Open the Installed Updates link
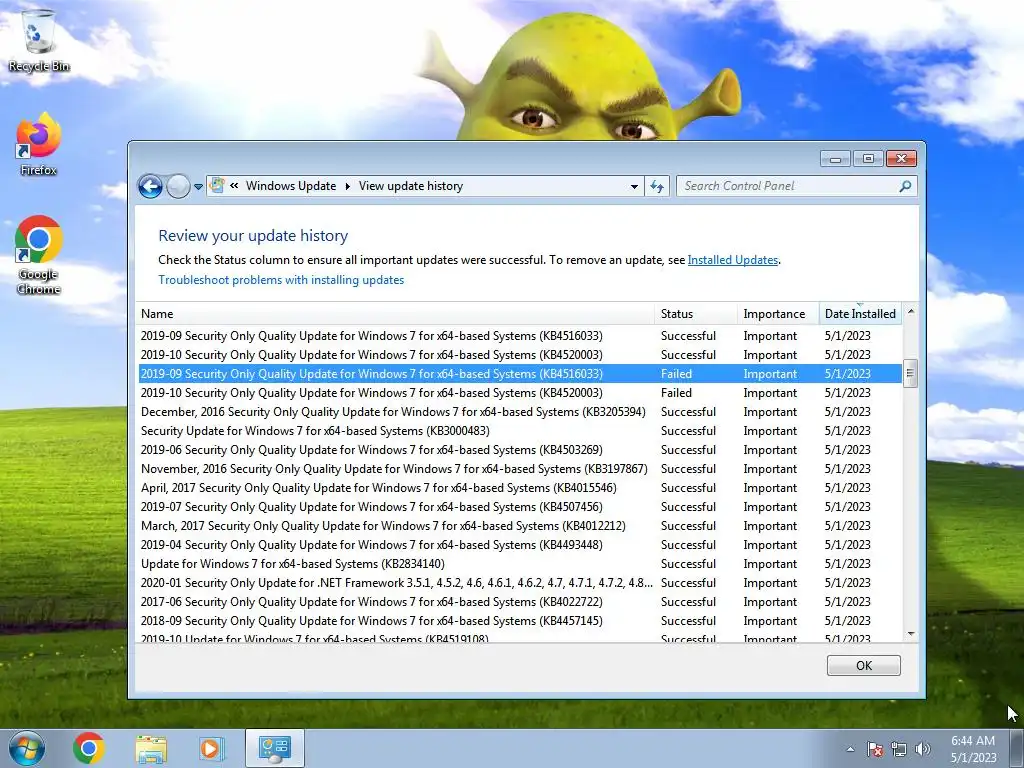The height and width of the screenshot is (768, 1024). point(733,260)
